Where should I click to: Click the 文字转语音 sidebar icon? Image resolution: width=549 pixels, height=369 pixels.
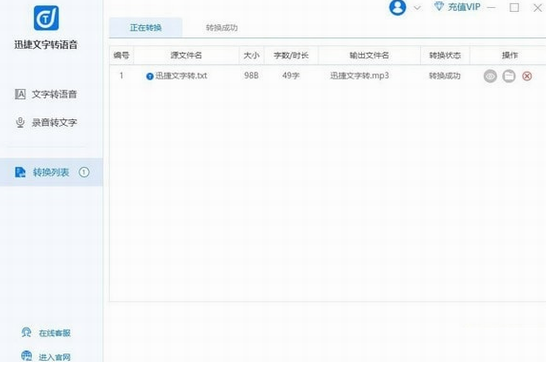coord(20,94)
